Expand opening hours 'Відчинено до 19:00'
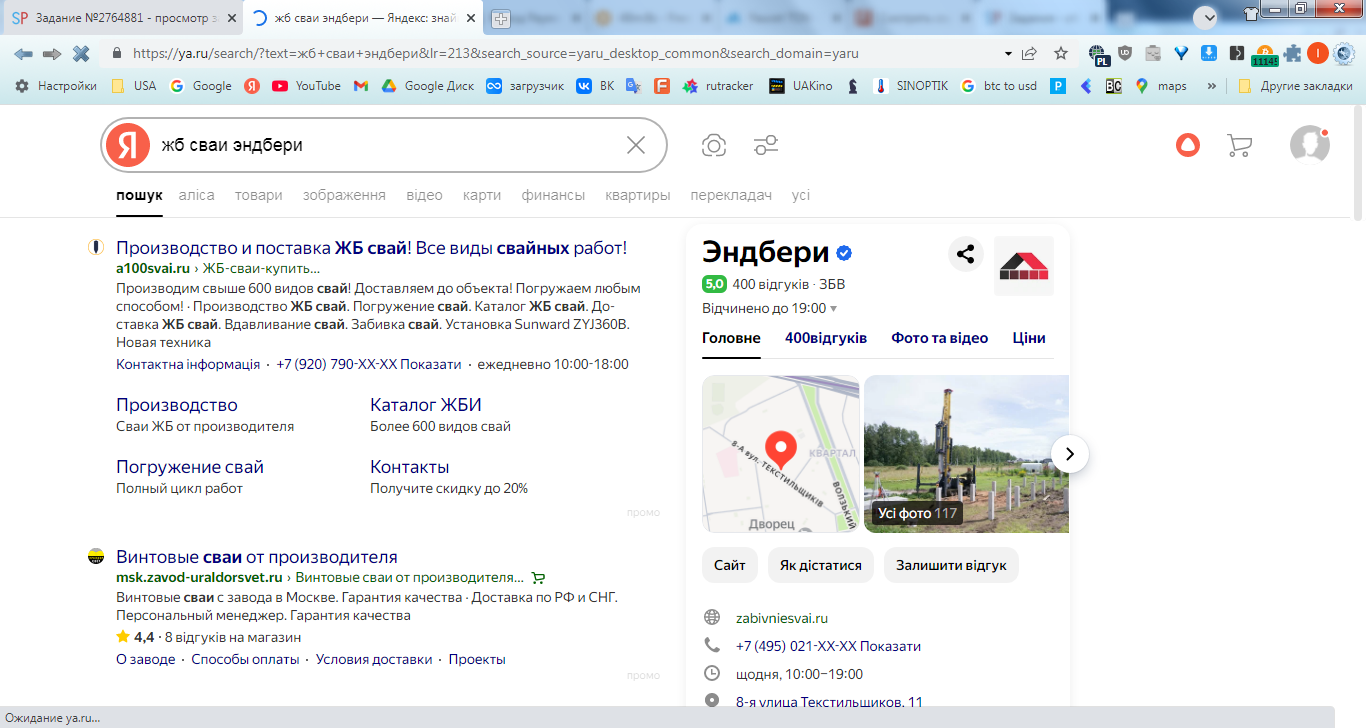 pos(770,308)
